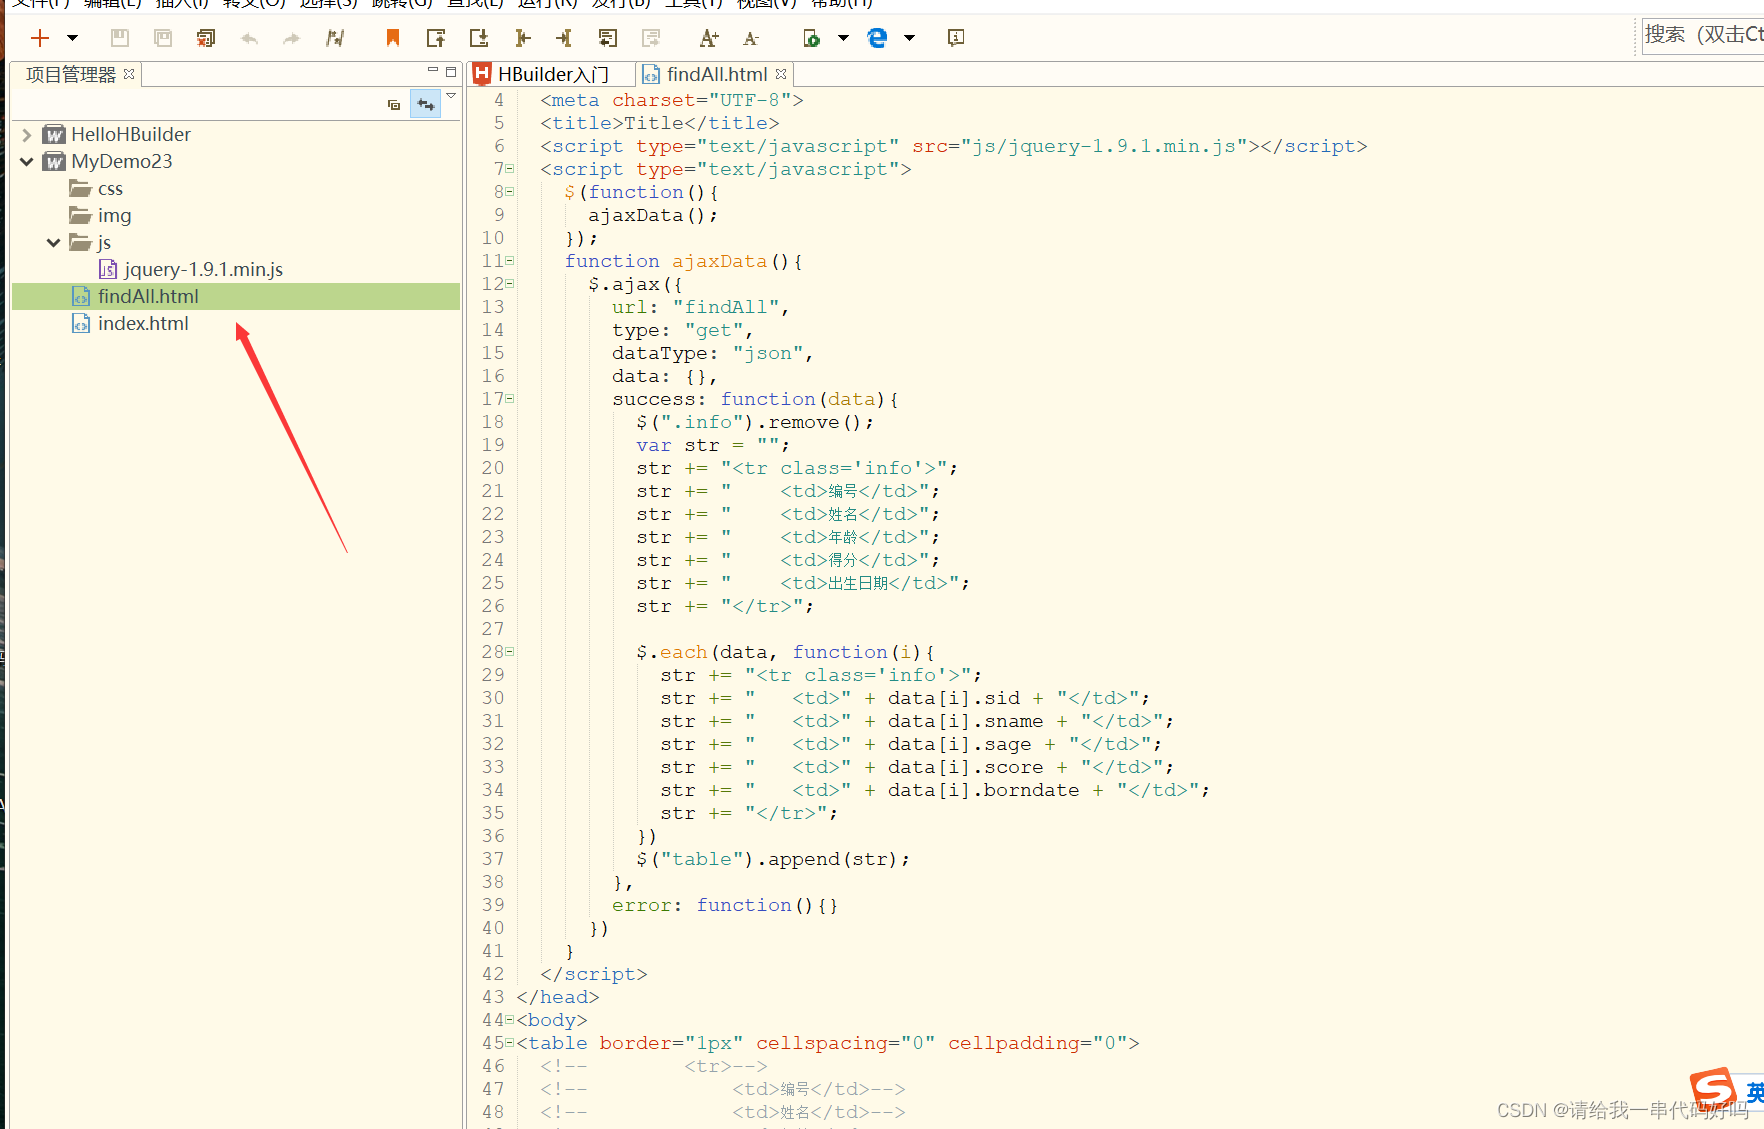Undo the last edit
Image resolution: width=1764 pixels, height=1129 pixels.
coord(248,38)
